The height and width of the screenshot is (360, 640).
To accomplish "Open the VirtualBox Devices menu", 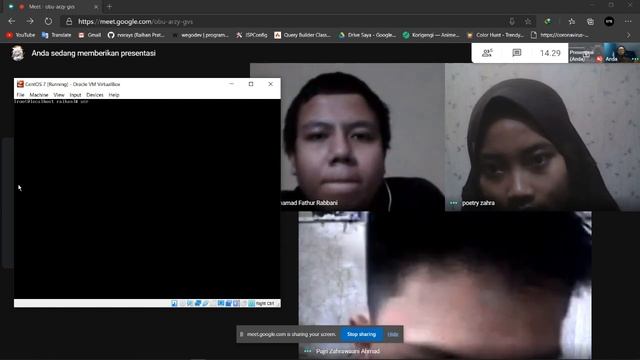I will [95, 95].
